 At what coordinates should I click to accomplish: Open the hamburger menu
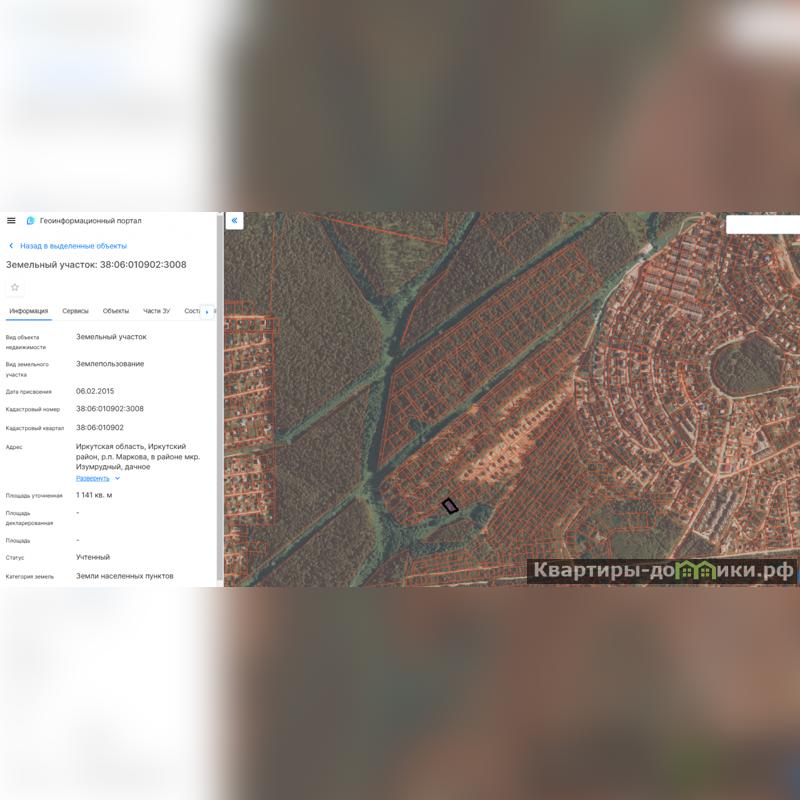[x=11, y=220]
